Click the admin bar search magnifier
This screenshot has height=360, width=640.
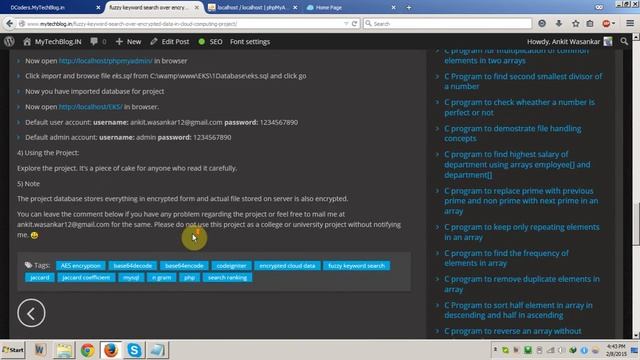(624, 41)
